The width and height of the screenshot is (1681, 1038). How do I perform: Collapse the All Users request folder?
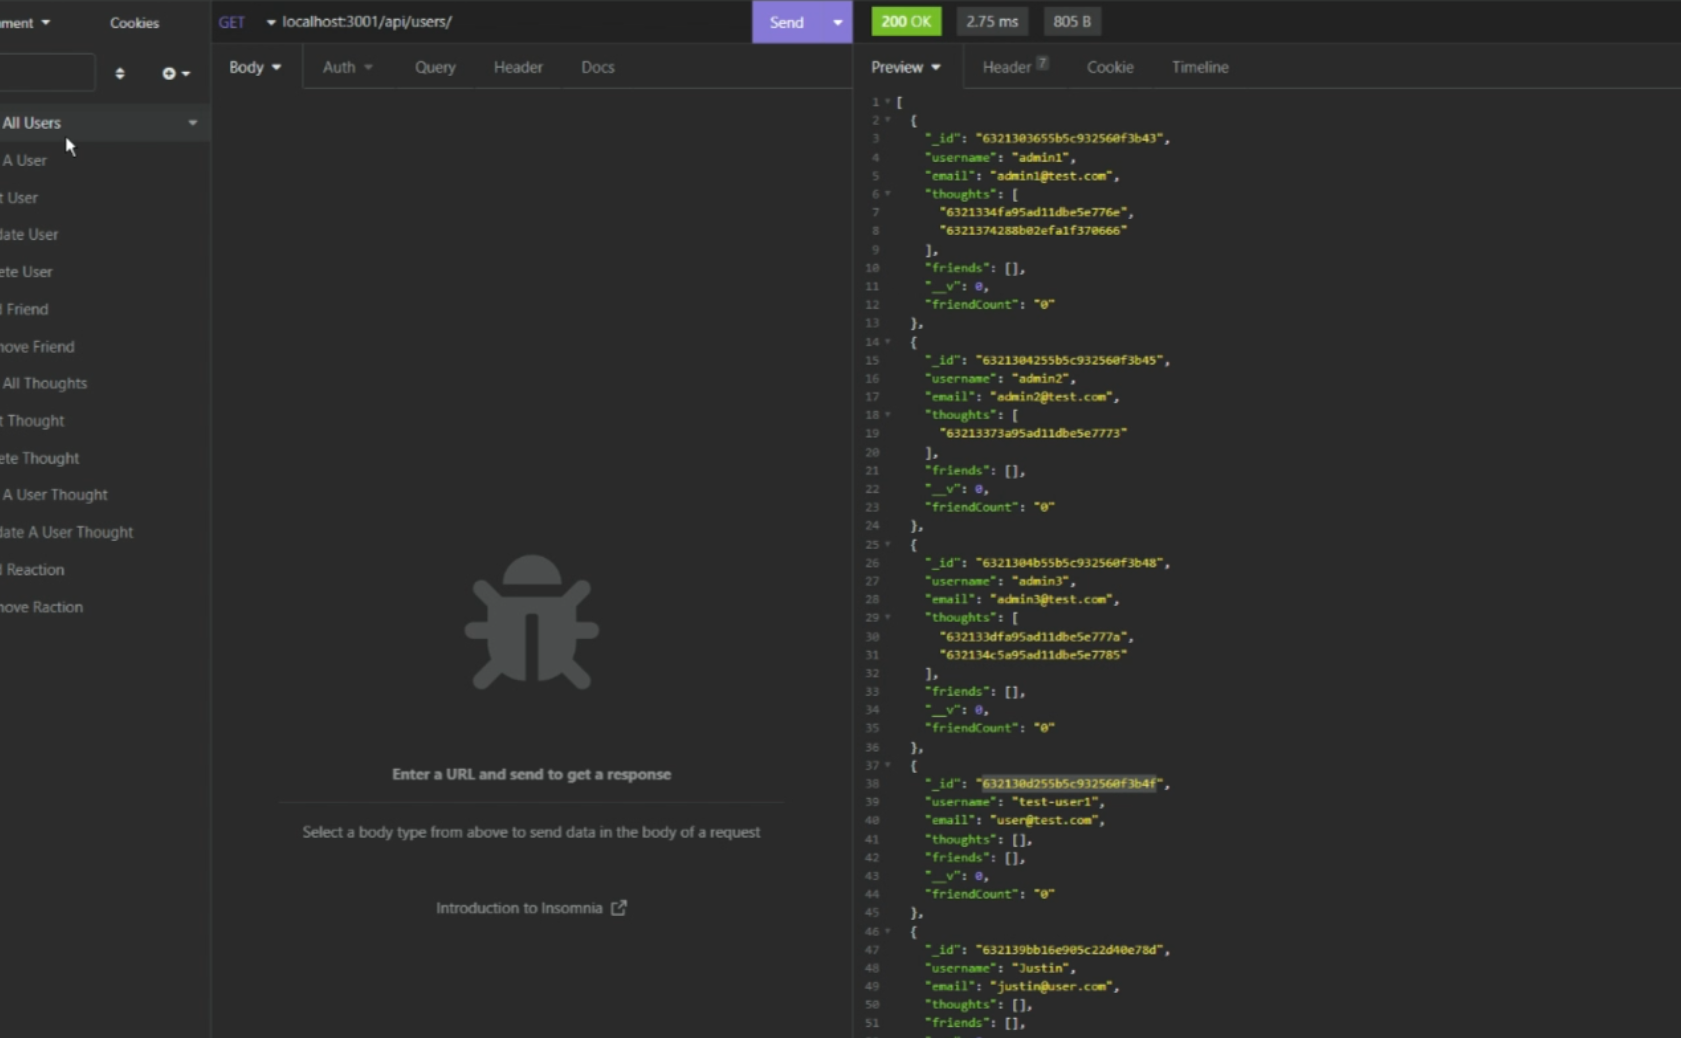[191, 122]
